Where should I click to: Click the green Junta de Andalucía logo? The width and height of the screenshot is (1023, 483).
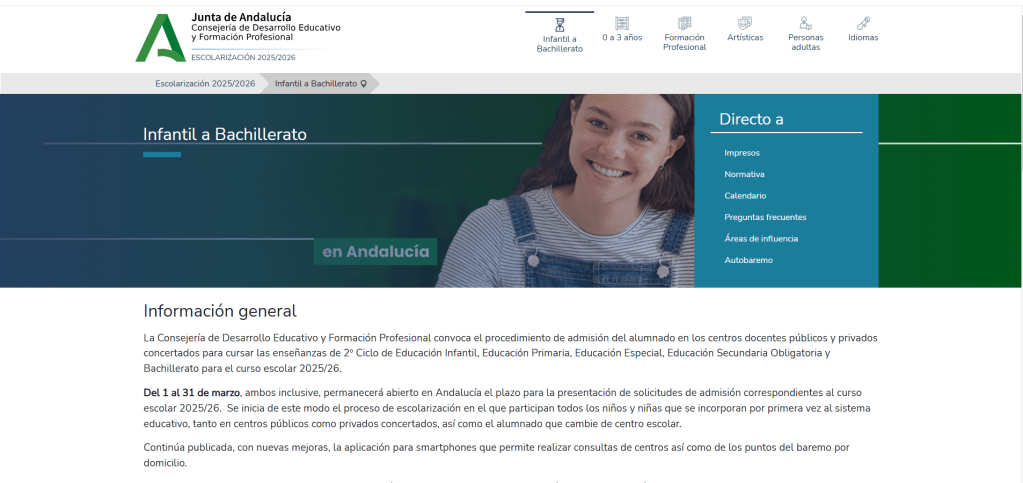coord(160,39)
